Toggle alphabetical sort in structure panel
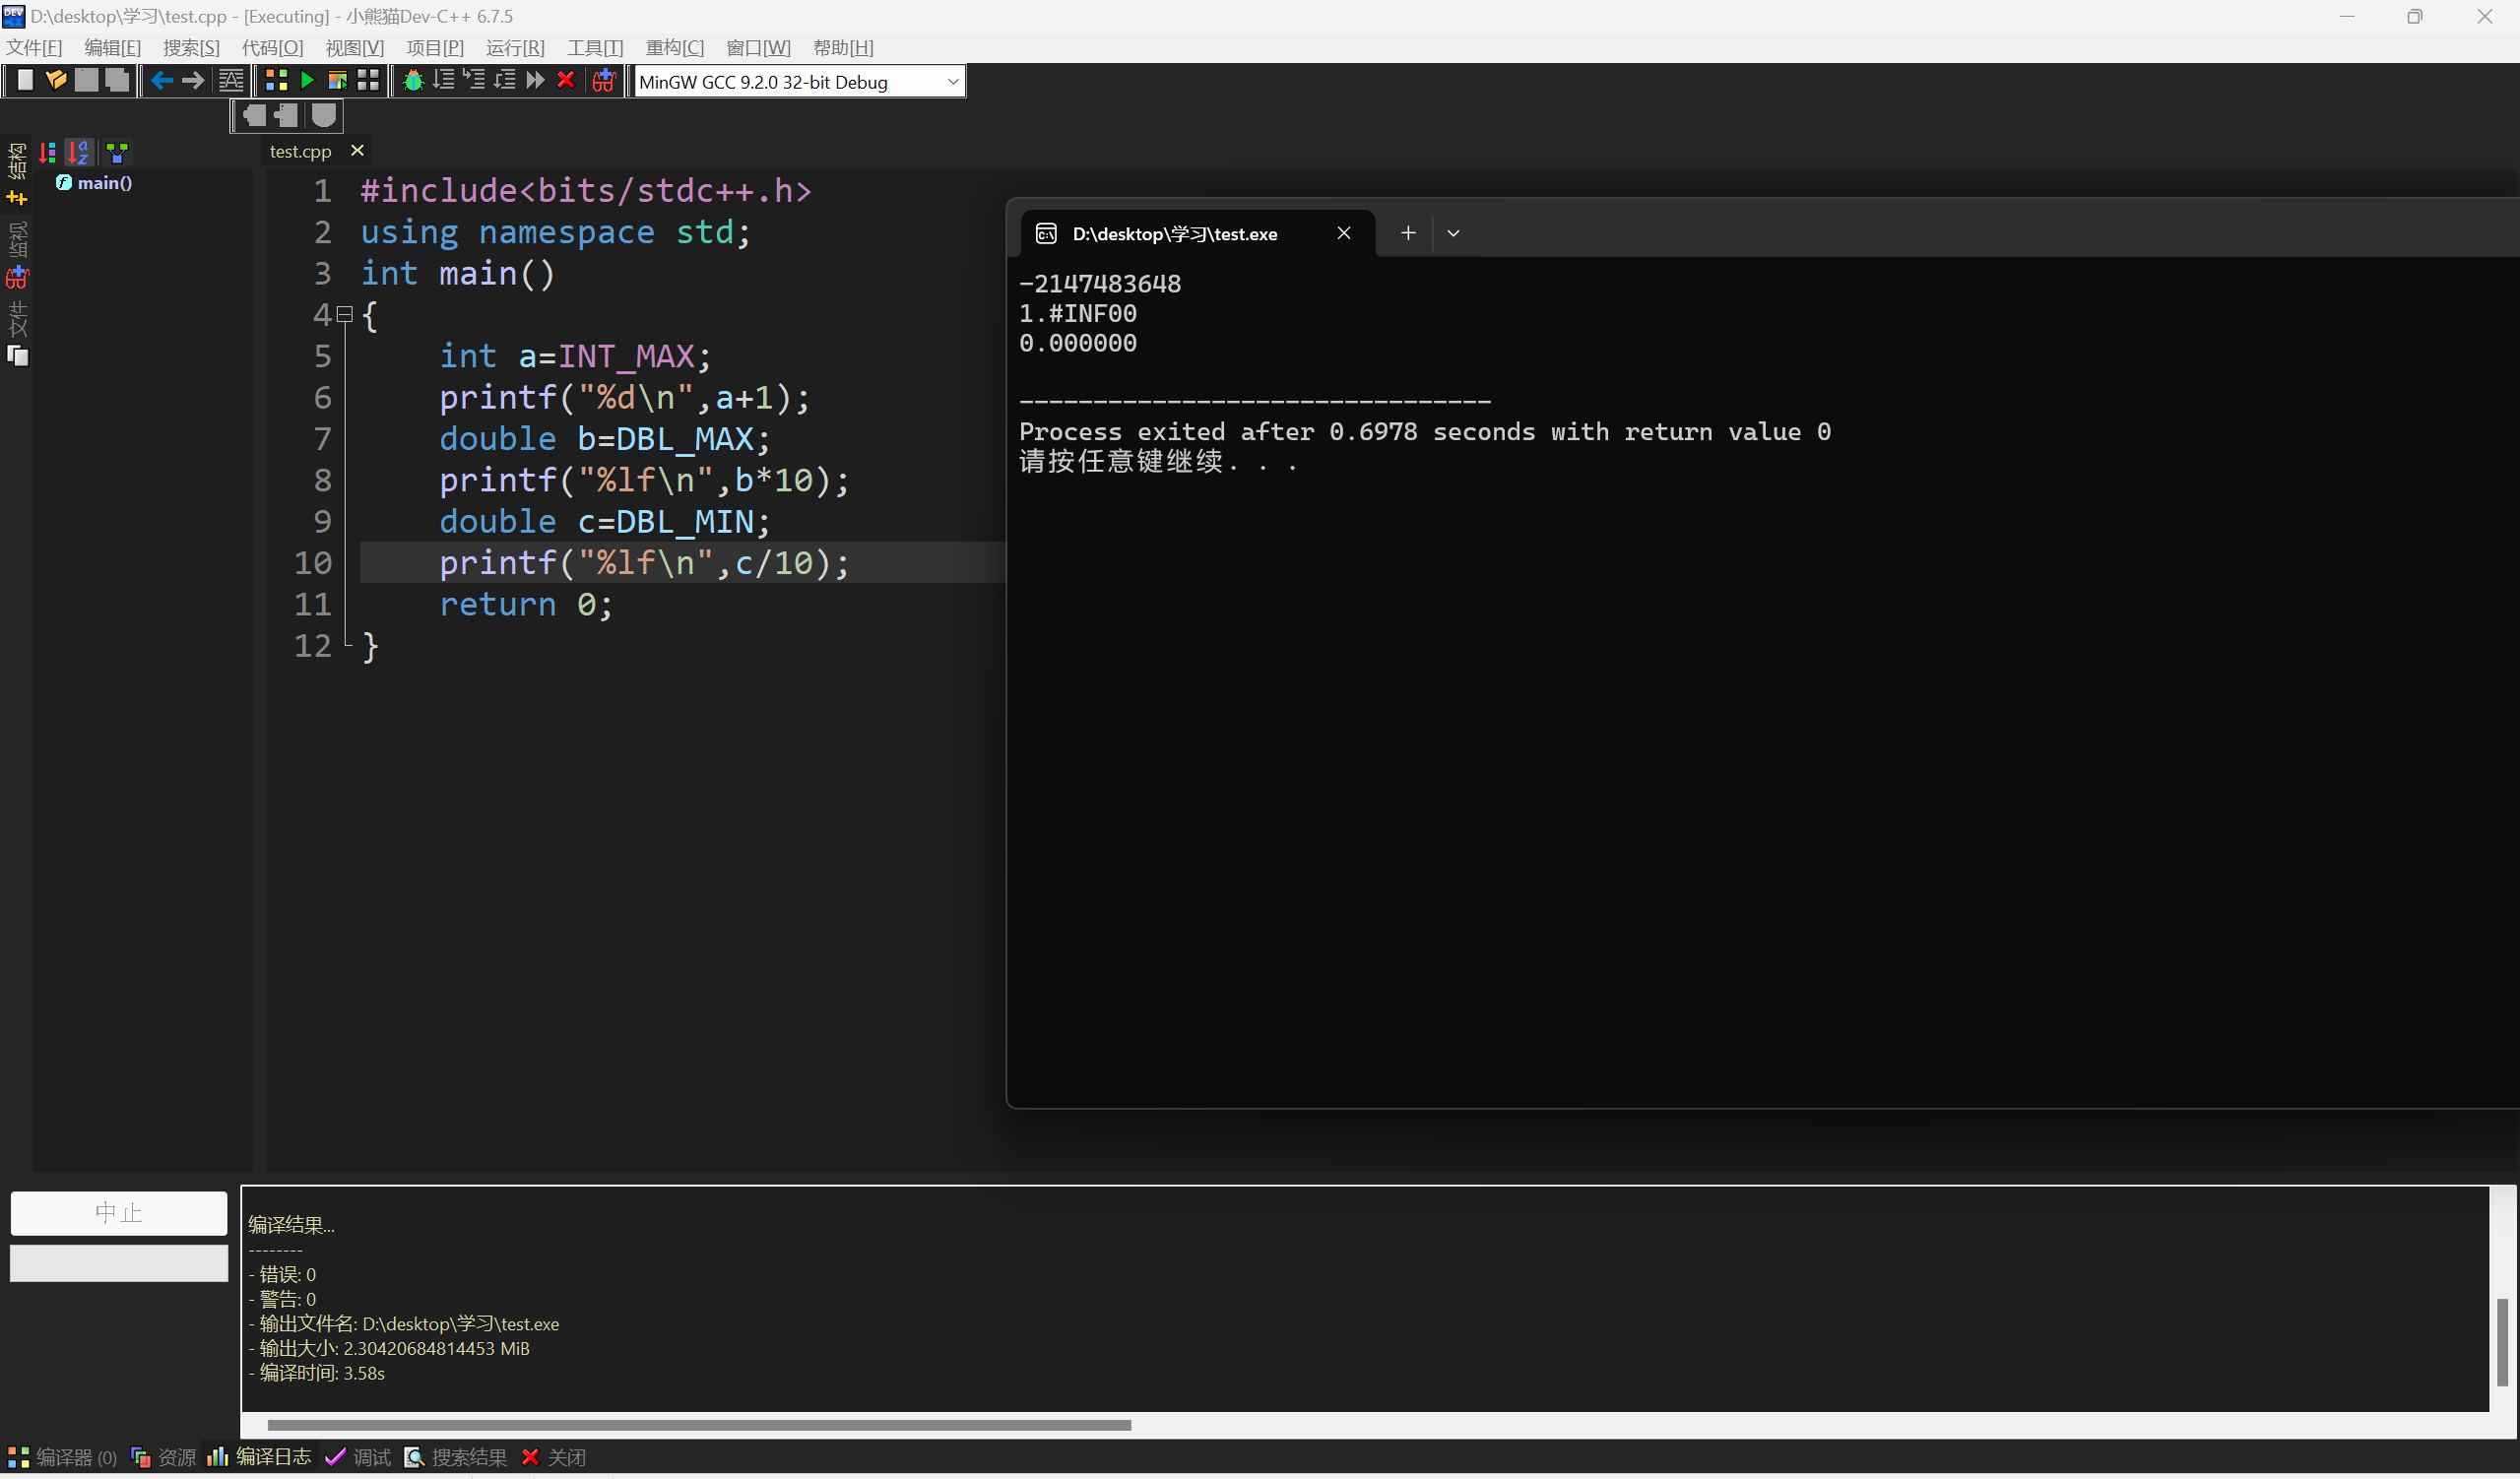 click(x=79, y=153)
